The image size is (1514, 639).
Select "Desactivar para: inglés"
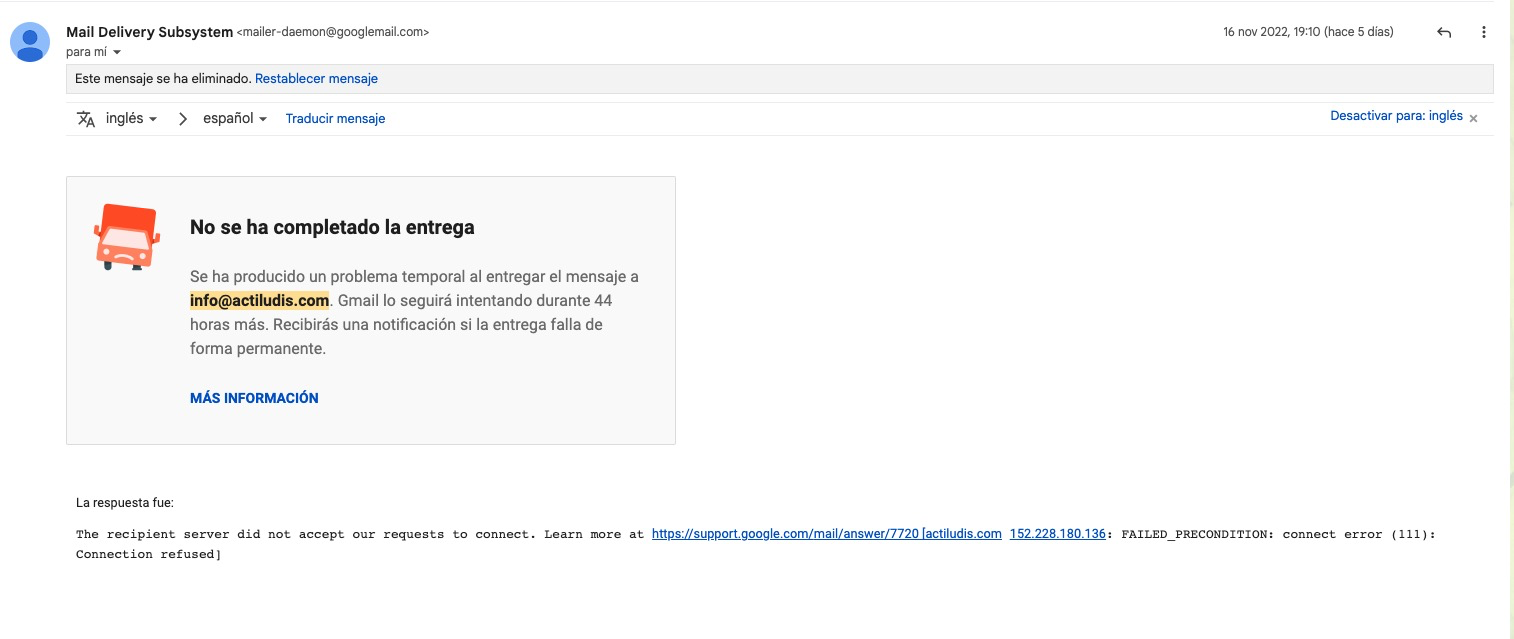click(x=1396, y=116)
